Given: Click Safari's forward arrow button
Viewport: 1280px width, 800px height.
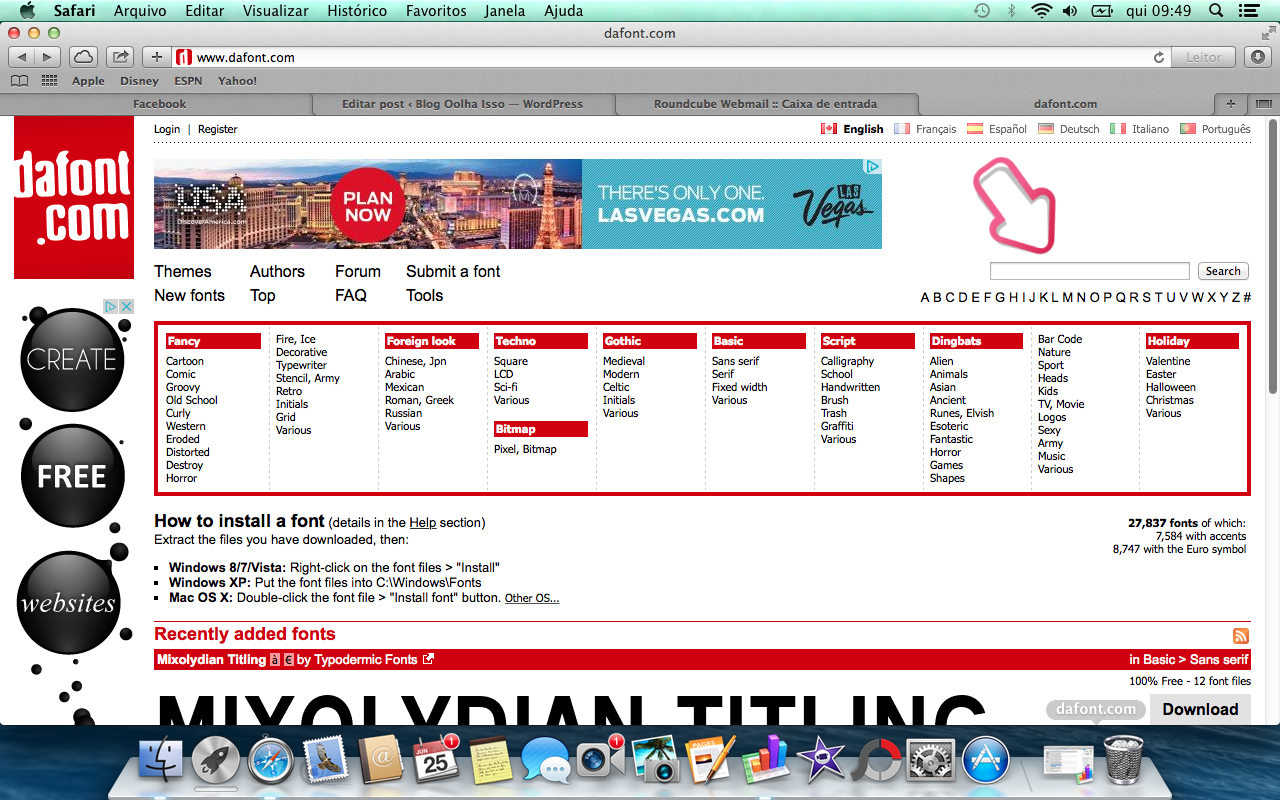Looking at the screenshot, I should click(x=47, y=57).
